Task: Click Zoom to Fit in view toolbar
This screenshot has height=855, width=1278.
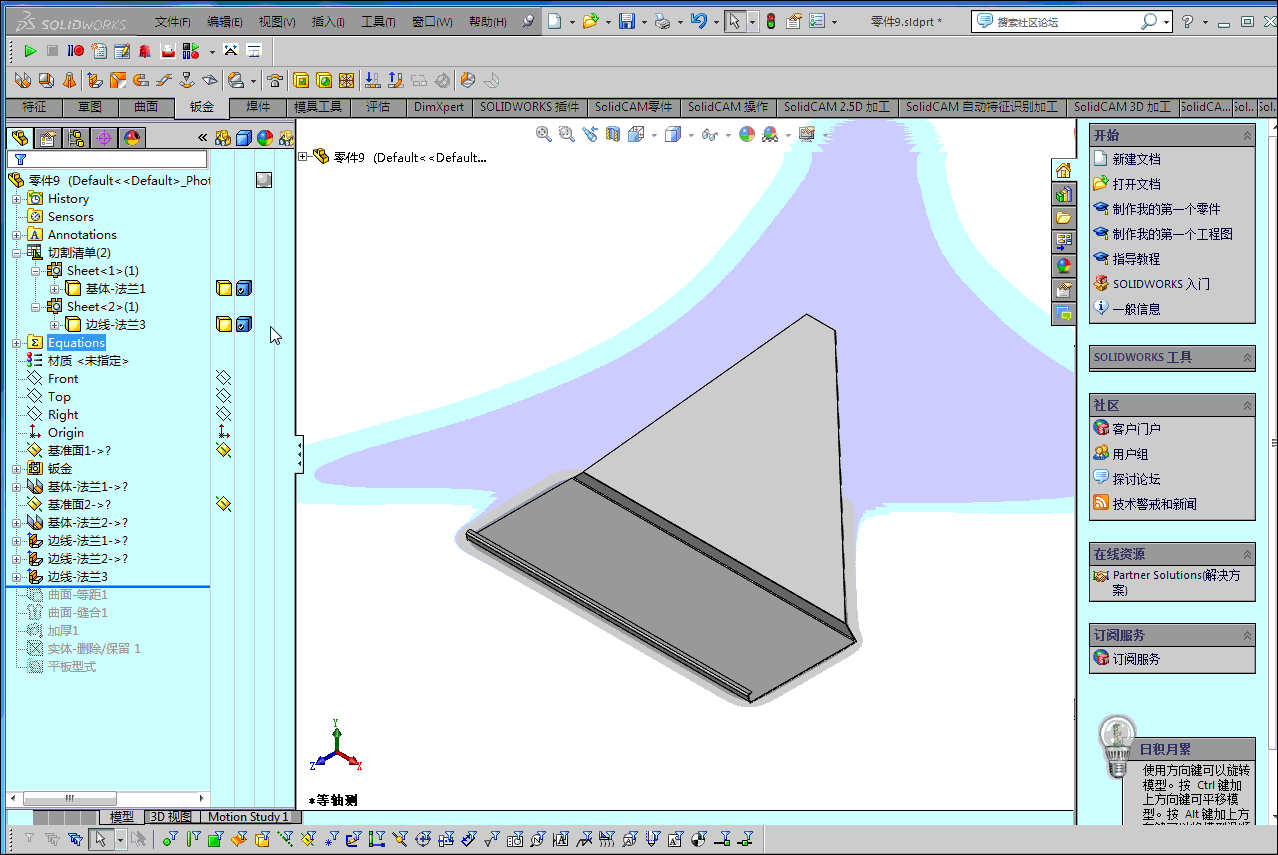Action: tap(543, 134)
